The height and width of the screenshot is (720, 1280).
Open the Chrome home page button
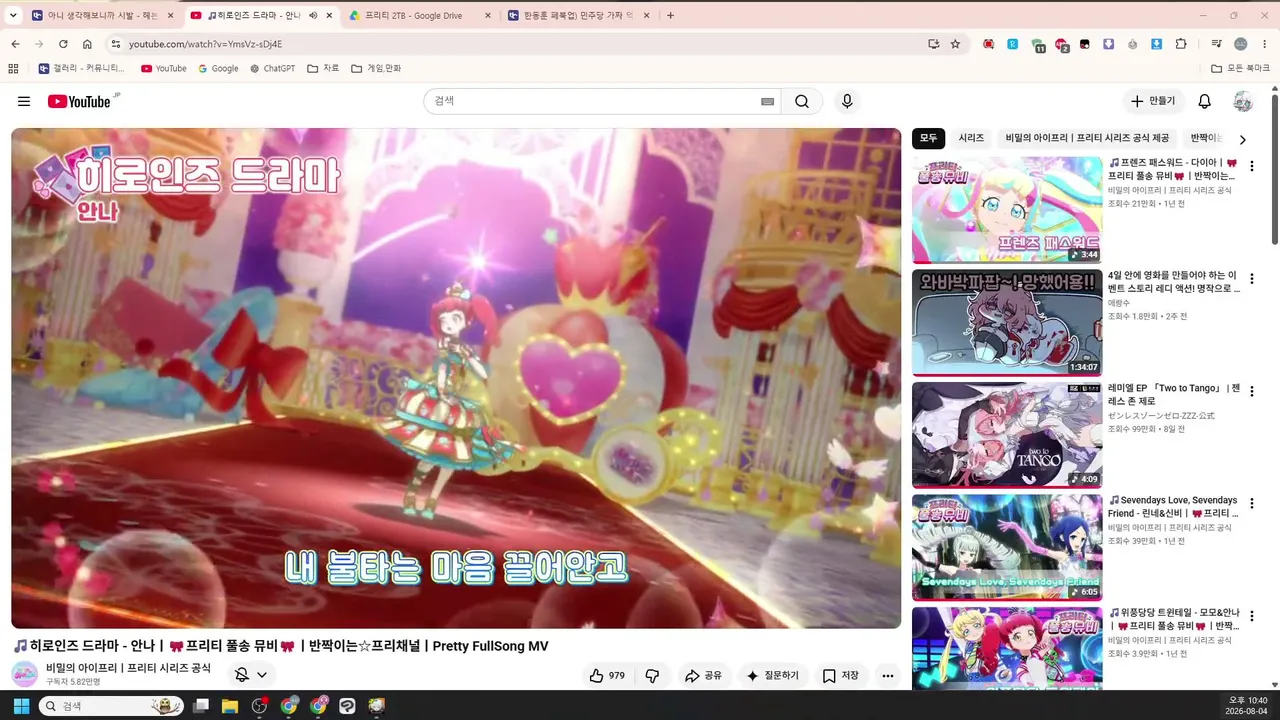point(87,44)
